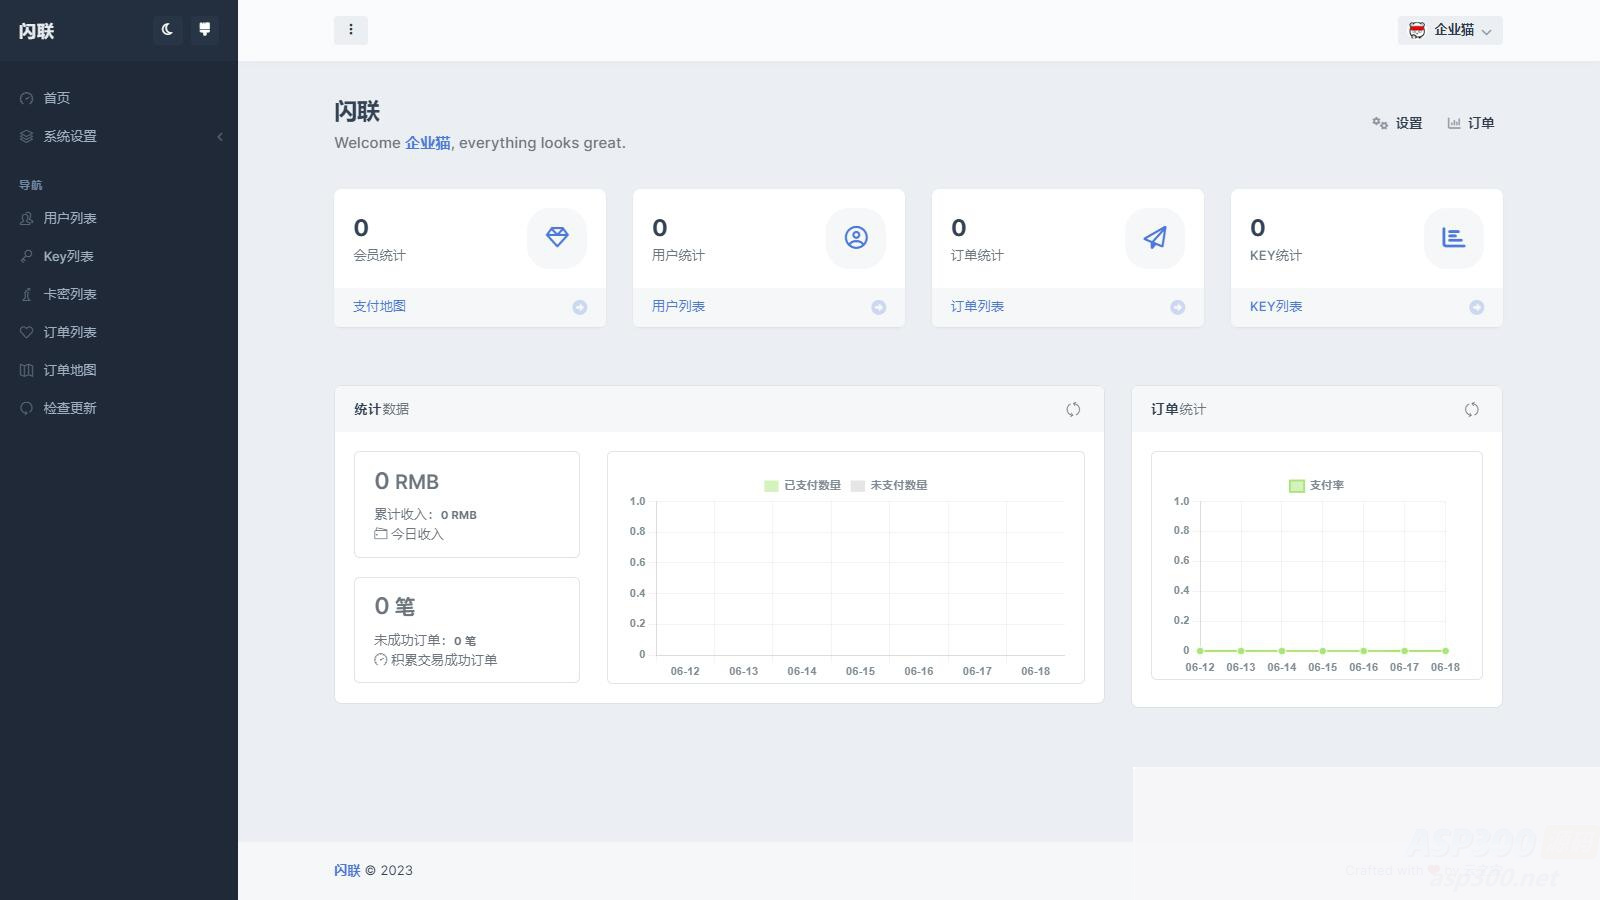This screenshot has width=1600, height=900.
Task: Click the diamond icon on the 会员统计 card
Action: (x=556, y=239)
